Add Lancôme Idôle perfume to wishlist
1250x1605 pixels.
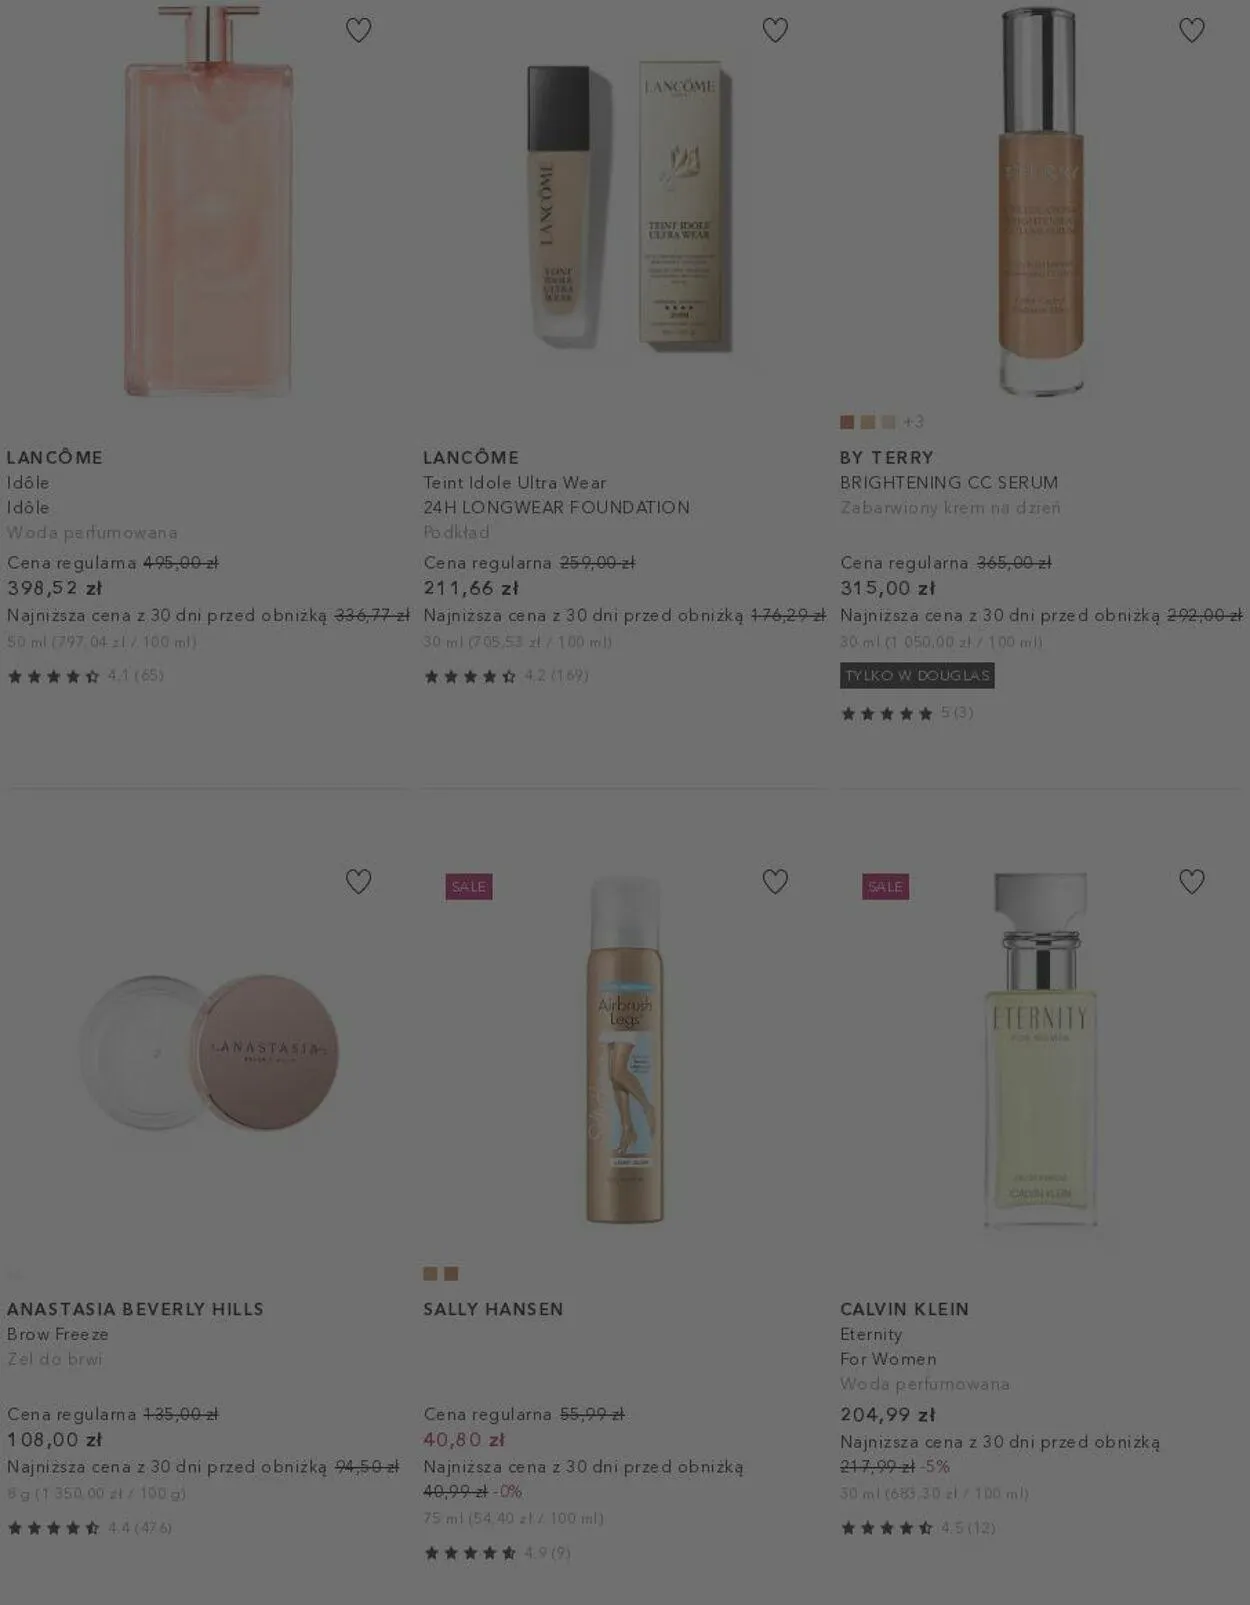[358, 31]
